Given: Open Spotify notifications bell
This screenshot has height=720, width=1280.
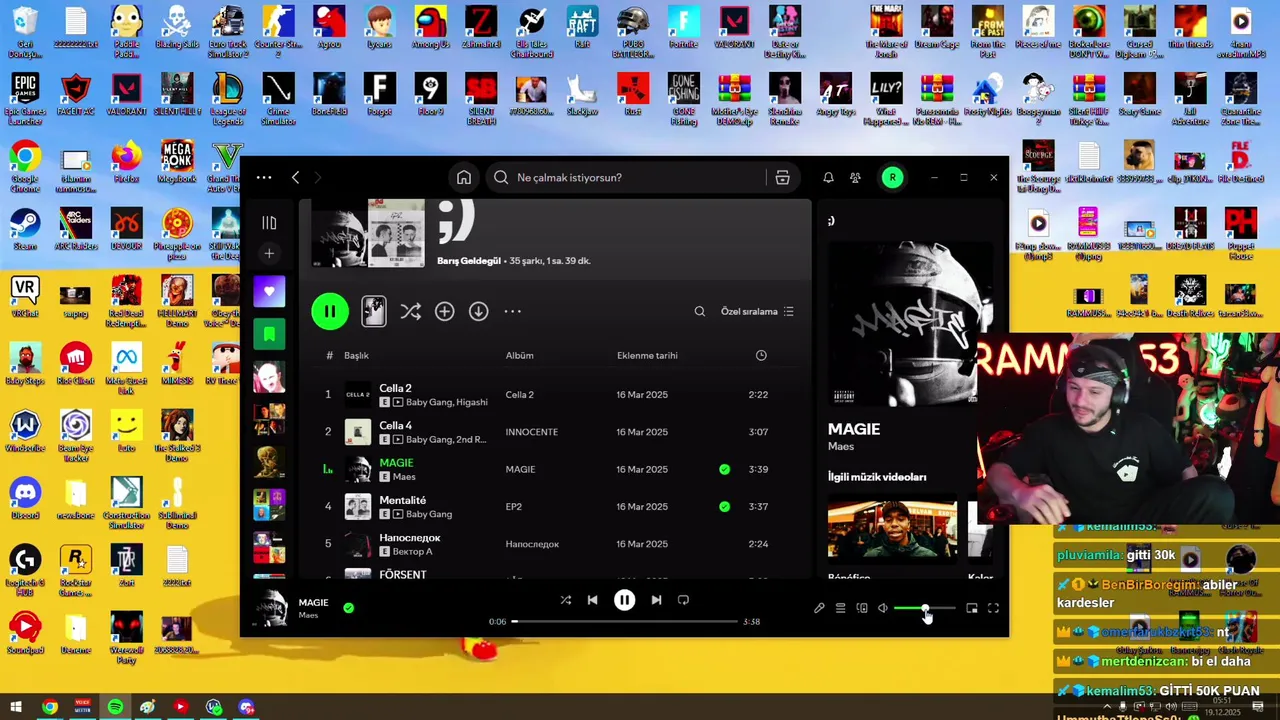Looking at the screenshot, I should coord(828,178).
